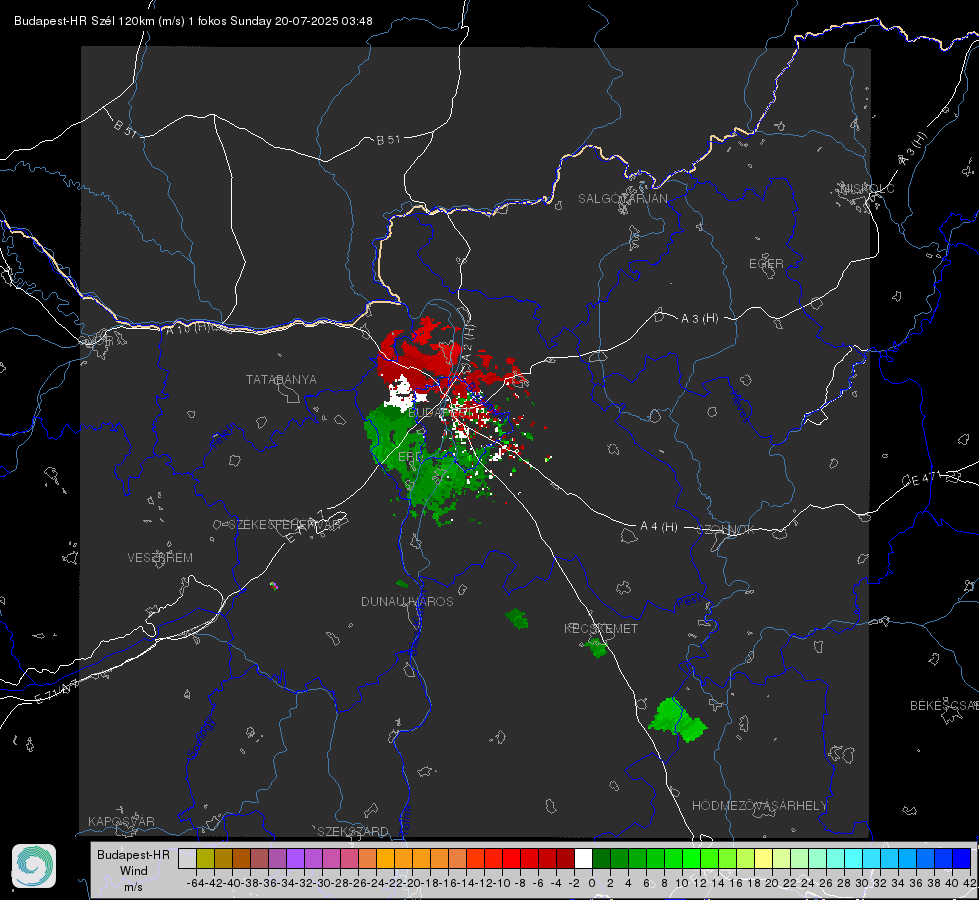
Task: Click the blue 'Pest' county label
Action: pos(688,602)
